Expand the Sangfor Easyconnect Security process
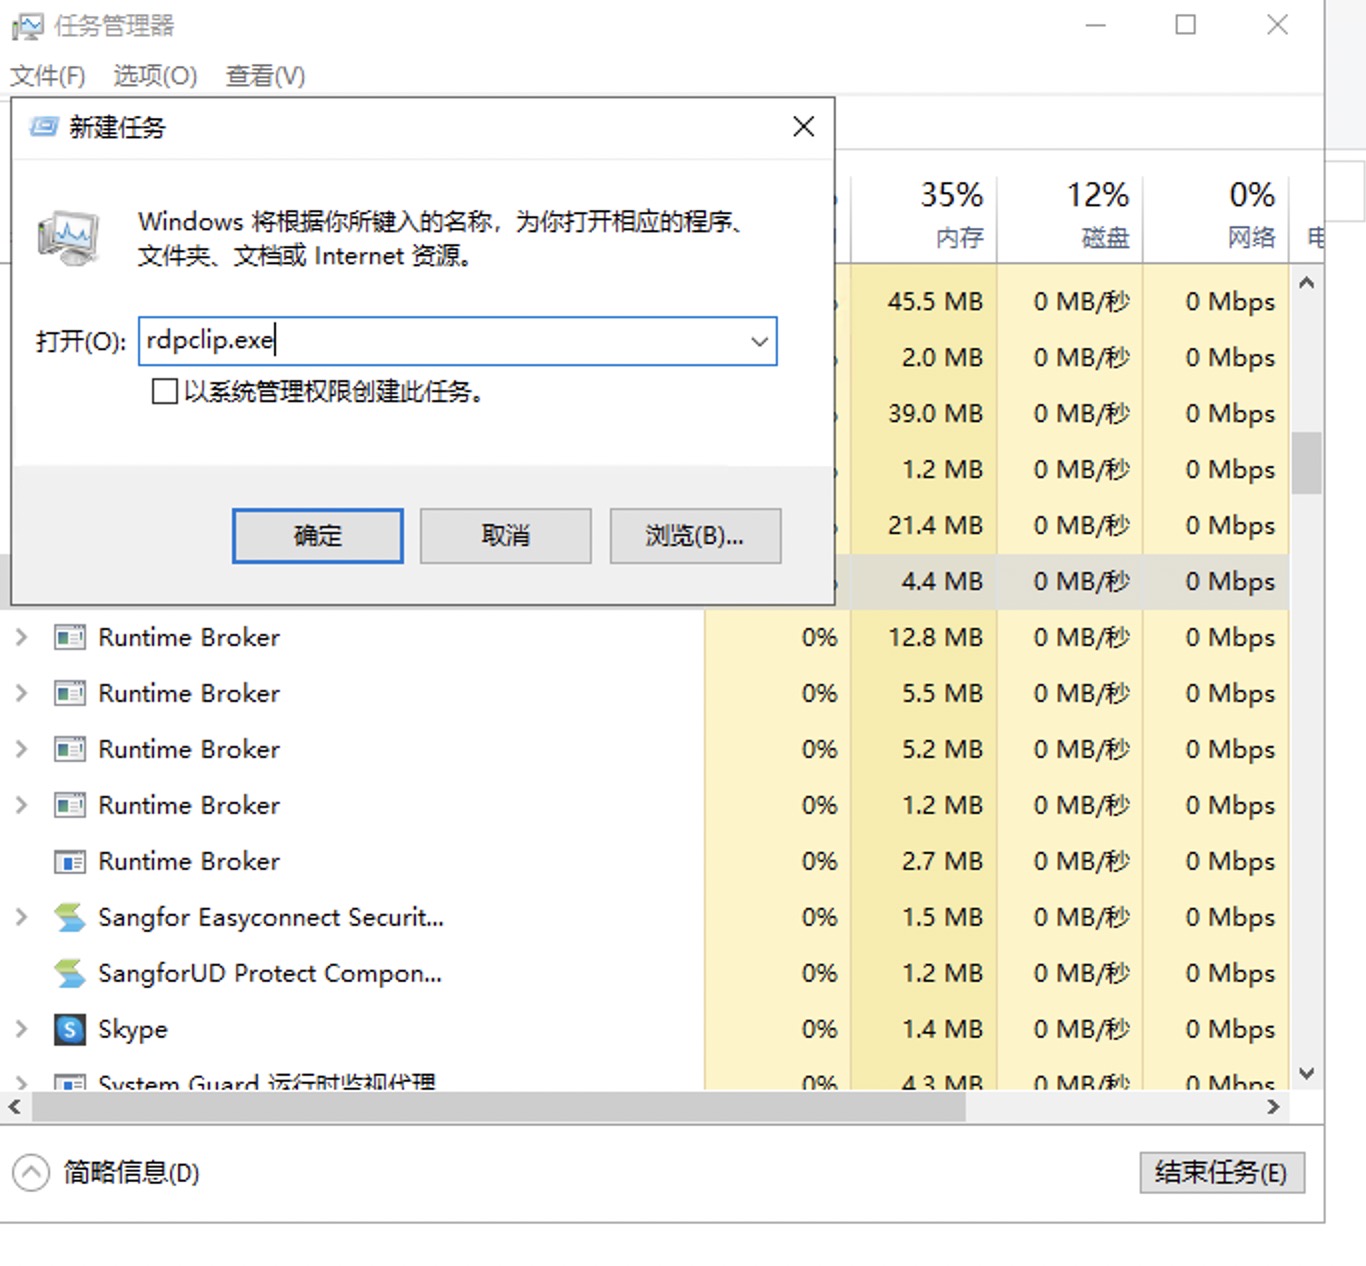Image resolution: width=1366 pixels, height=1266 pixels. [20, 917]
